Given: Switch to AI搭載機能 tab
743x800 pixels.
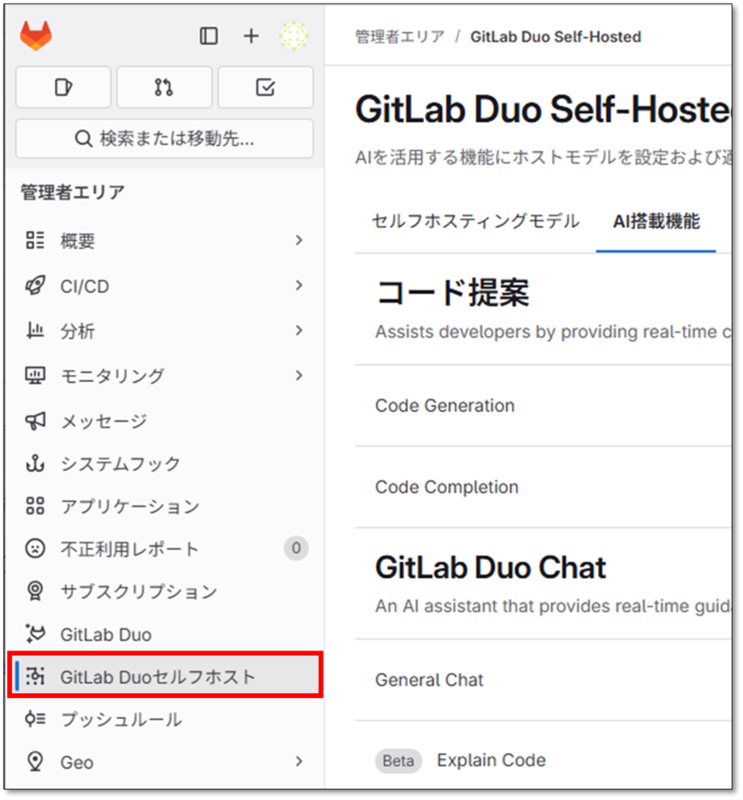Looking at the screenshot, I should click(656, 221).
